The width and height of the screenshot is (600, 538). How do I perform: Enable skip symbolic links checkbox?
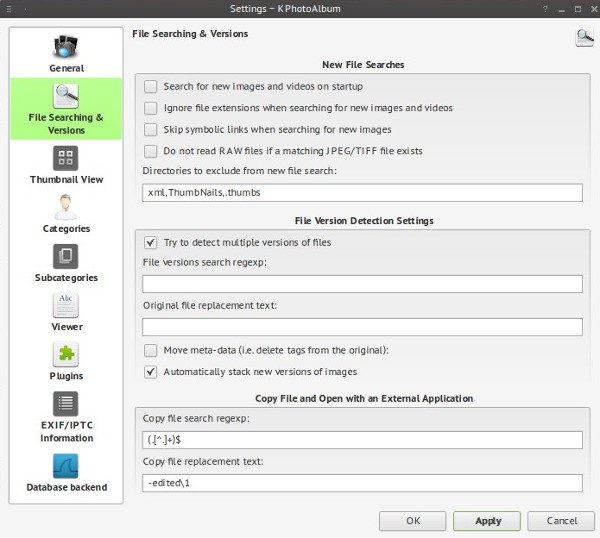pyautogui.click(x=150, y=129)
